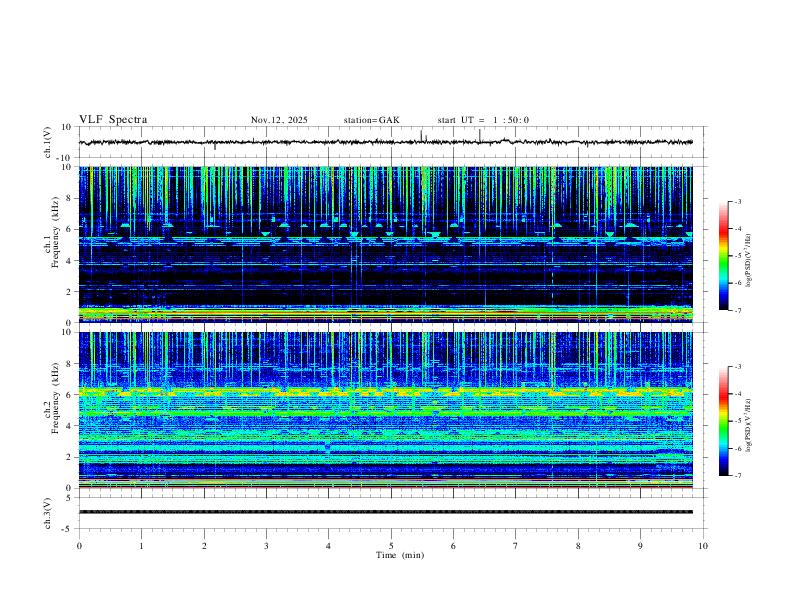Screen dimensions: 792x612
Task: Click the "station=GAK" label
Action: pyautogui.click(x=371, y=120)
